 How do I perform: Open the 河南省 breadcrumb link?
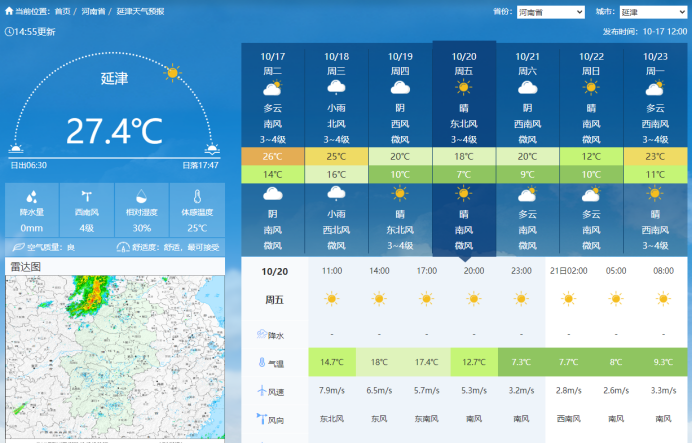pos(94,11)
